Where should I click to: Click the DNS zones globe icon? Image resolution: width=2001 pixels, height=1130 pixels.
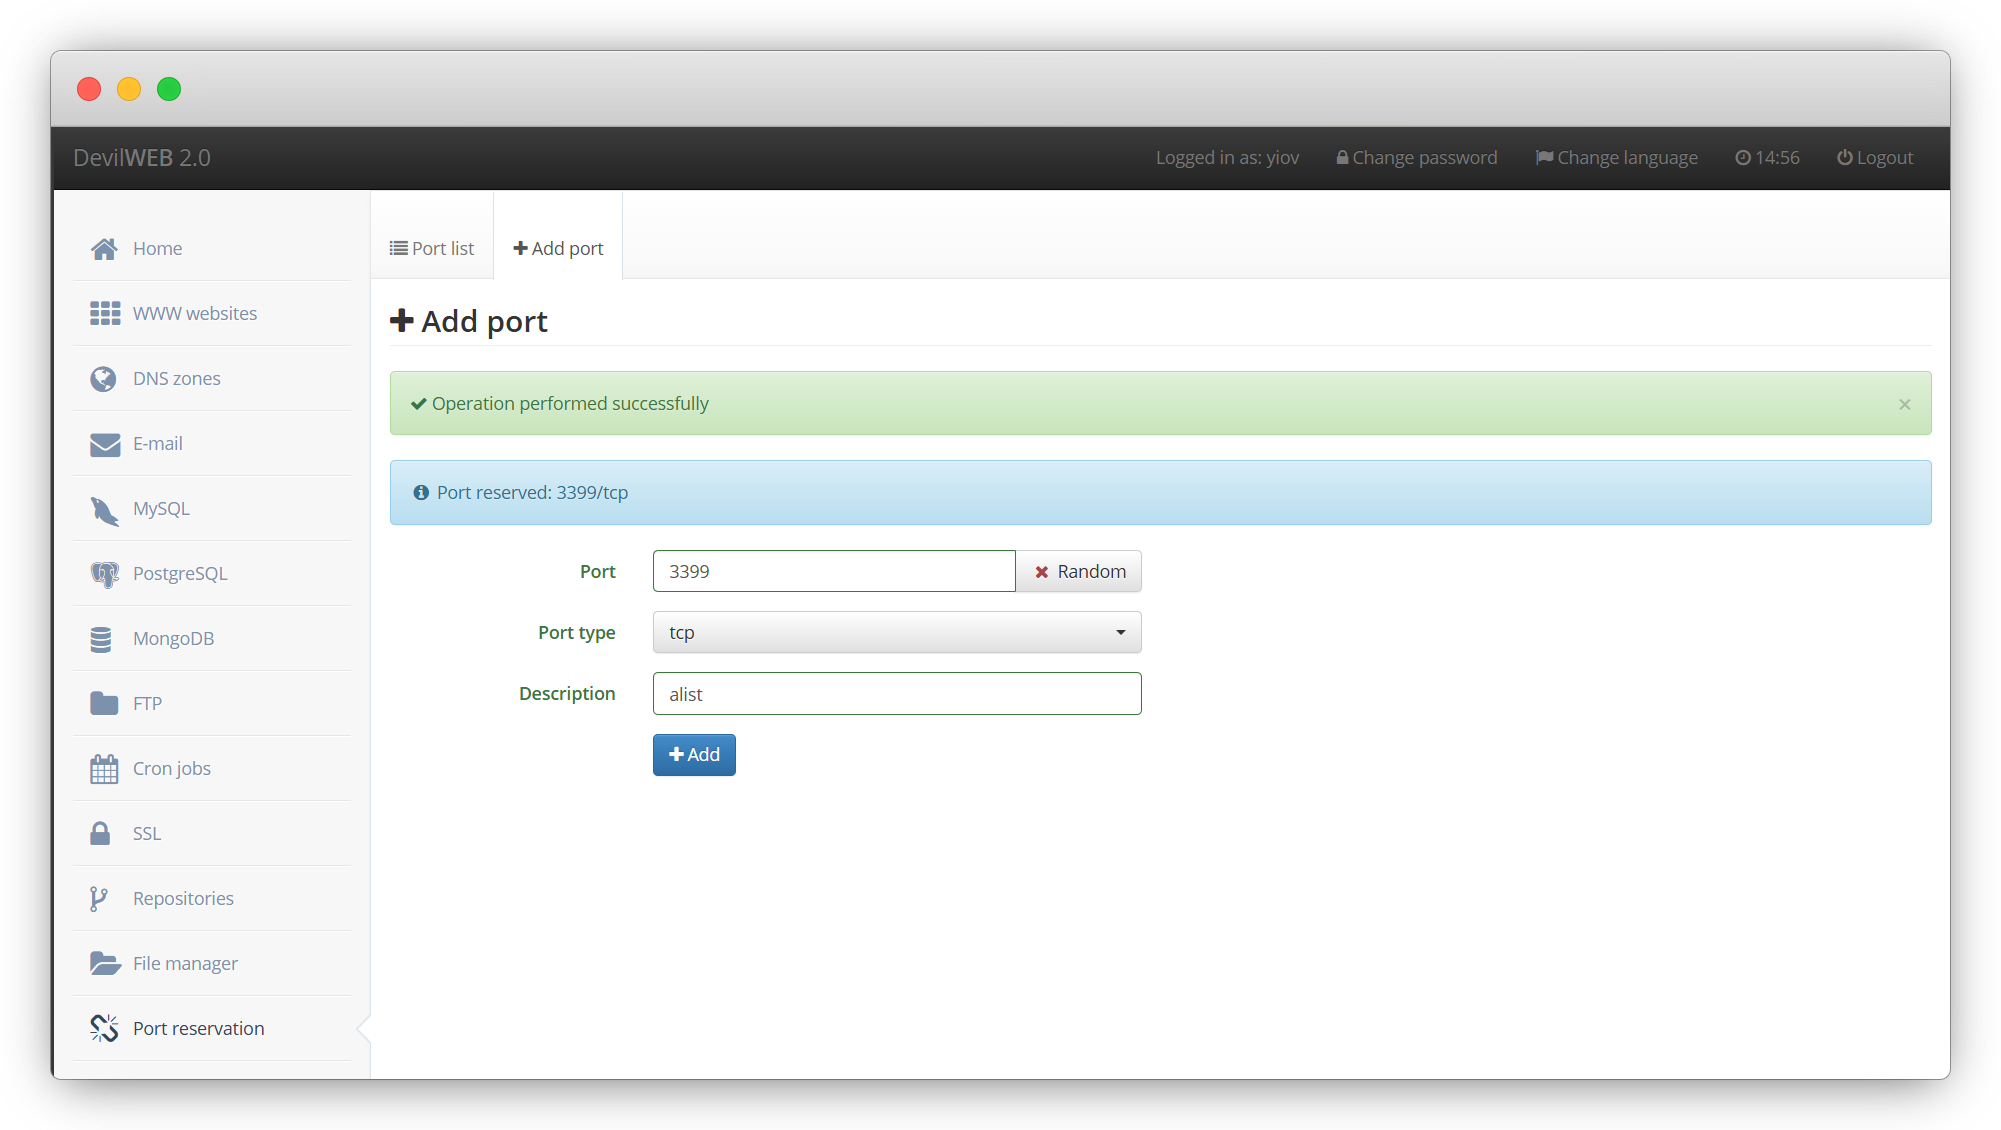(x=103, y=379)
